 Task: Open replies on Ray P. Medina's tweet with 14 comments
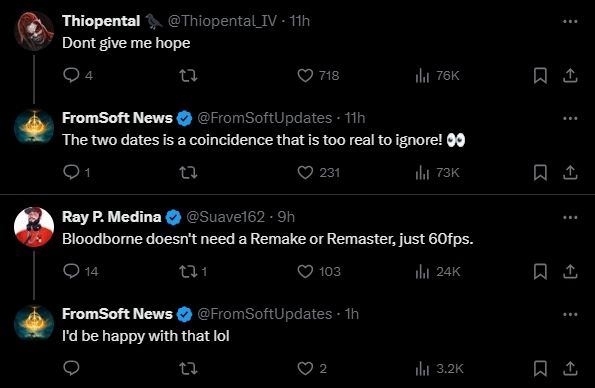click(x=80, y=271)
